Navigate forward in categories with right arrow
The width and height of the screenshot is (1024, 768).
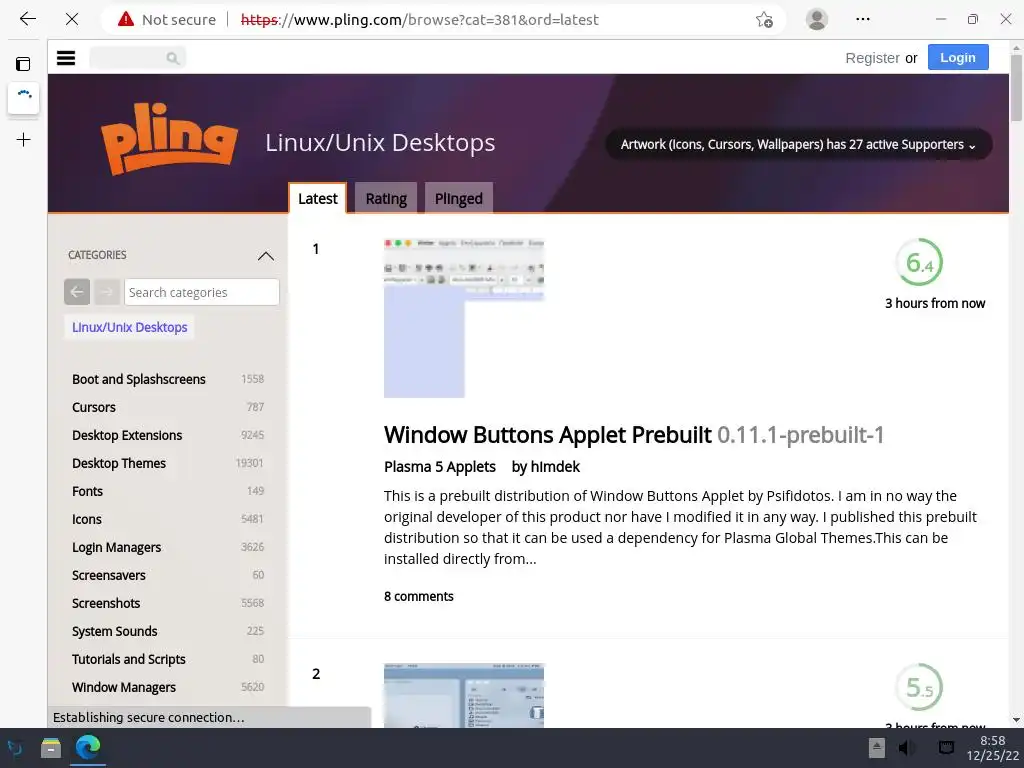tap(107, 292)
